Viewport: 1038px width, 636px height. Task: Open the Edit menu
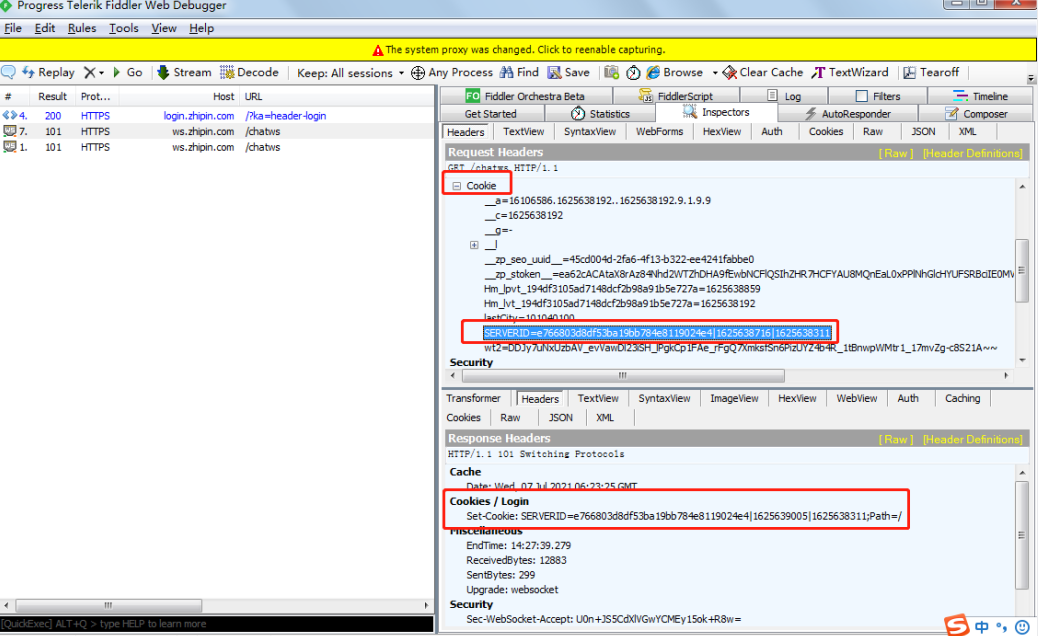click(44, 28)
